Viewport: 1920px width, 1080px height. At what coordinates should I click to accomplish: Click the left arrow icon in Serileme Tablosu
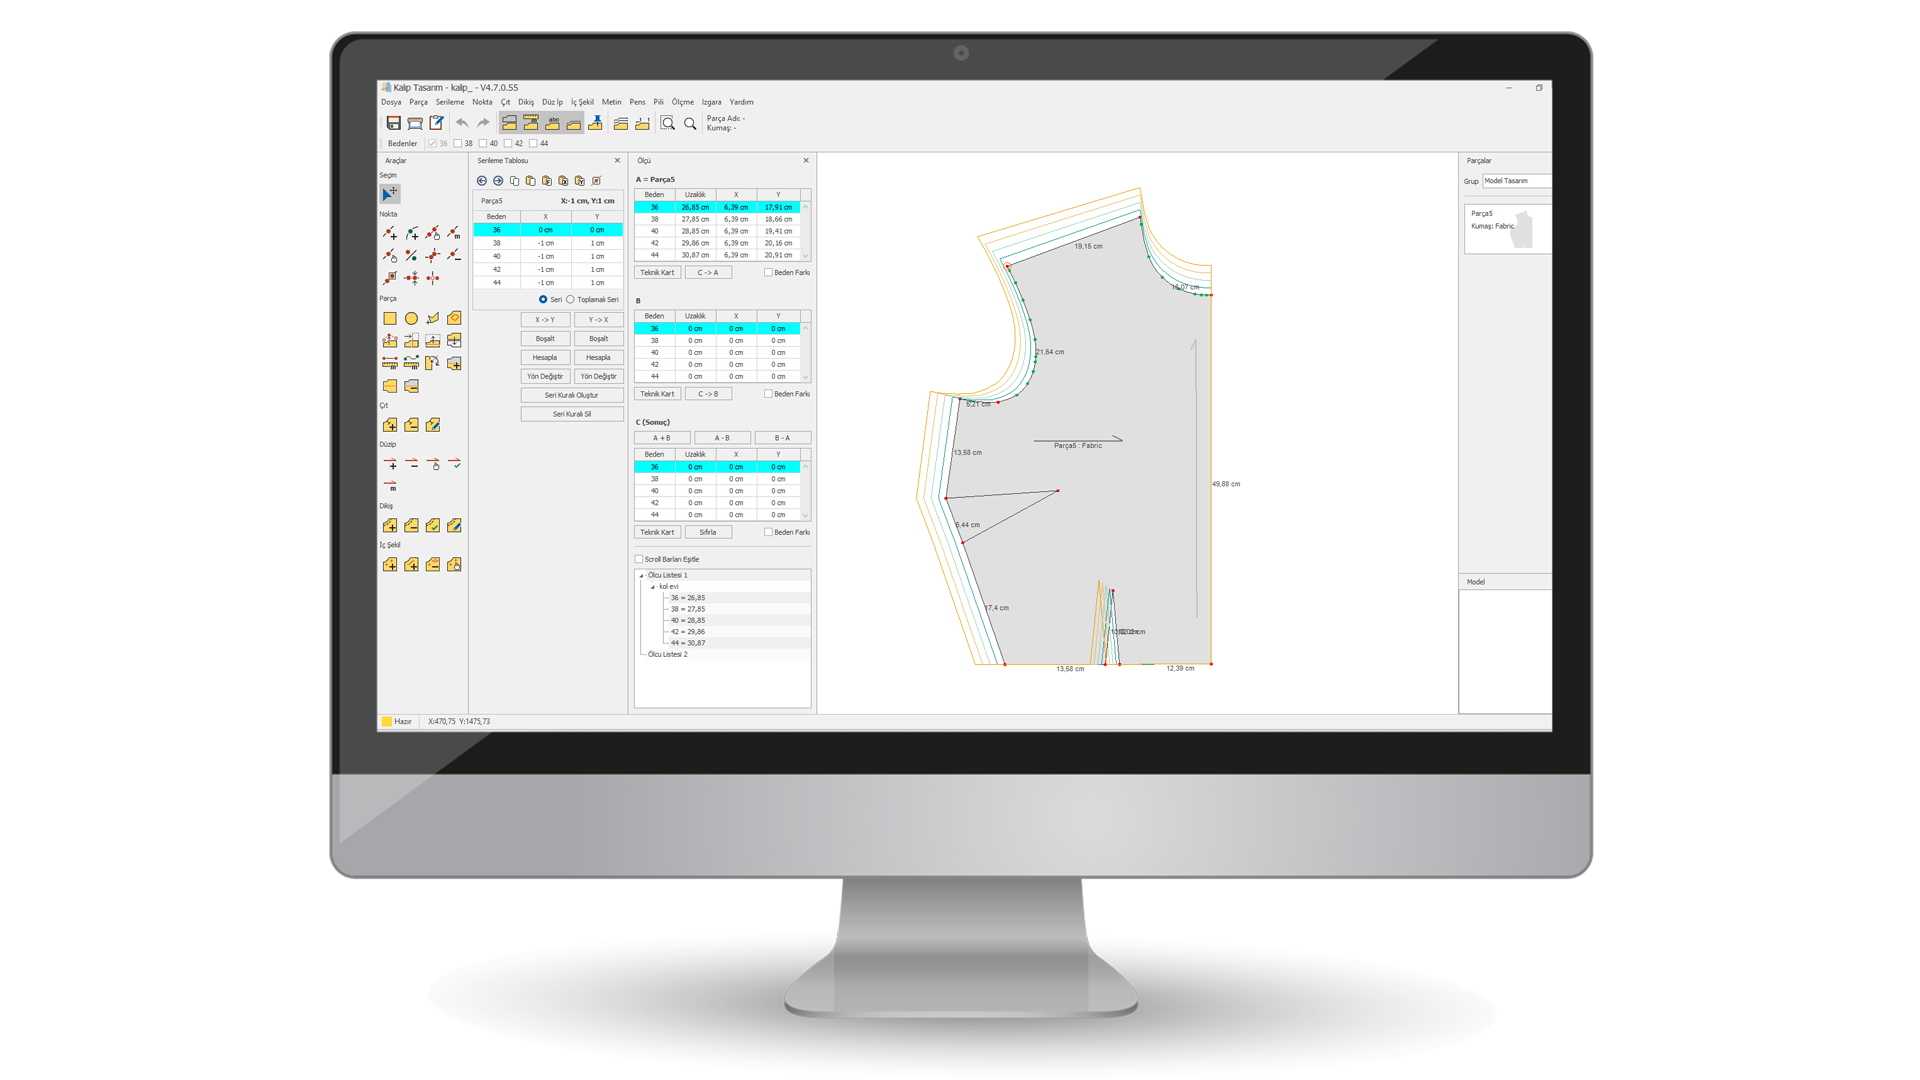pos(482,181)
